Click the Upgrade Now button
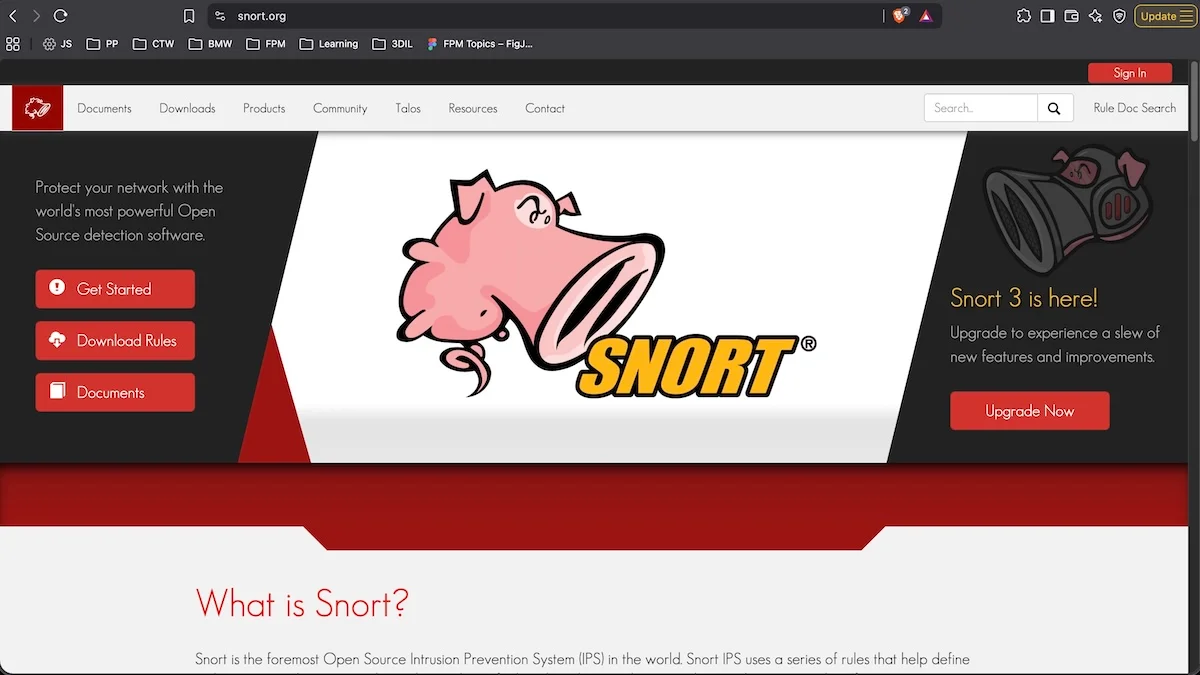Image resolution: width=1200 pixels, height=675 pixels. pos(1030,411)
